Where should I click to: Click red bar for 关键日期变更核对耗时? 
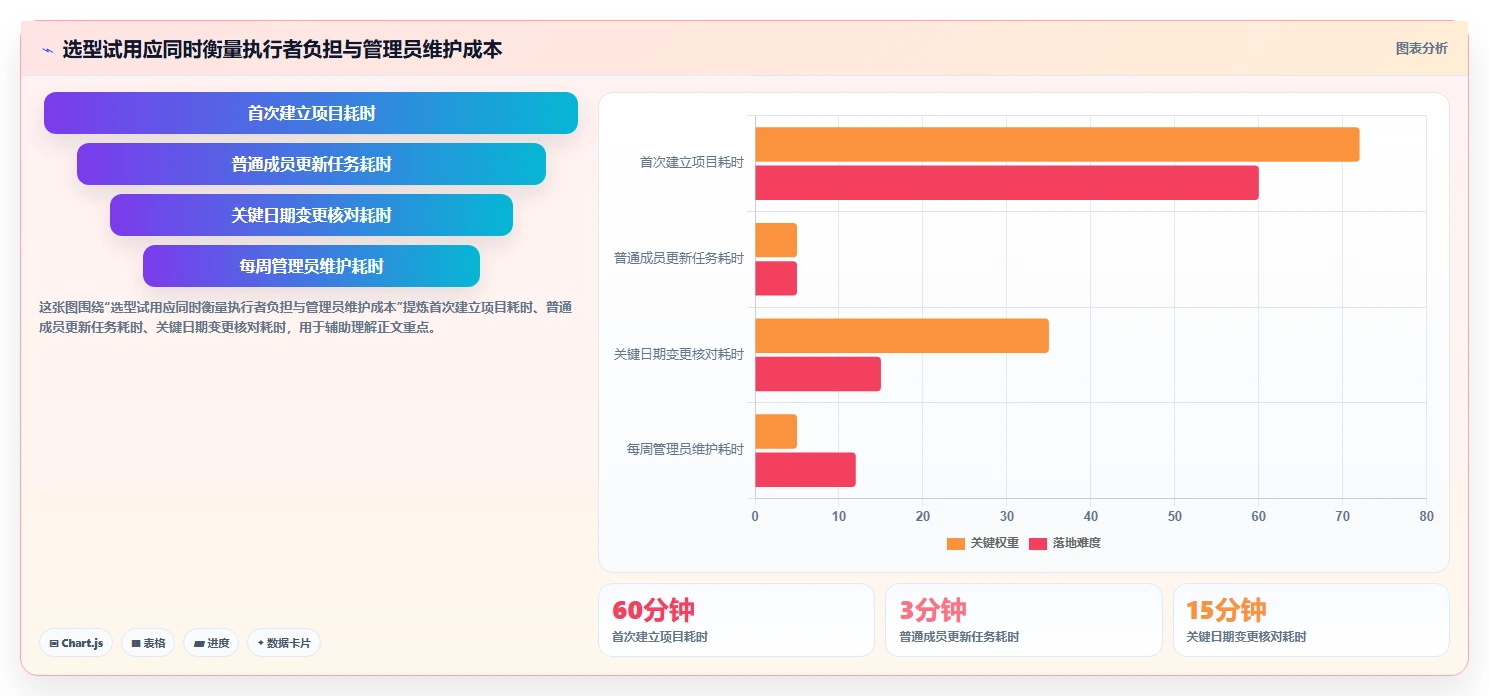(x=818, y=374)
